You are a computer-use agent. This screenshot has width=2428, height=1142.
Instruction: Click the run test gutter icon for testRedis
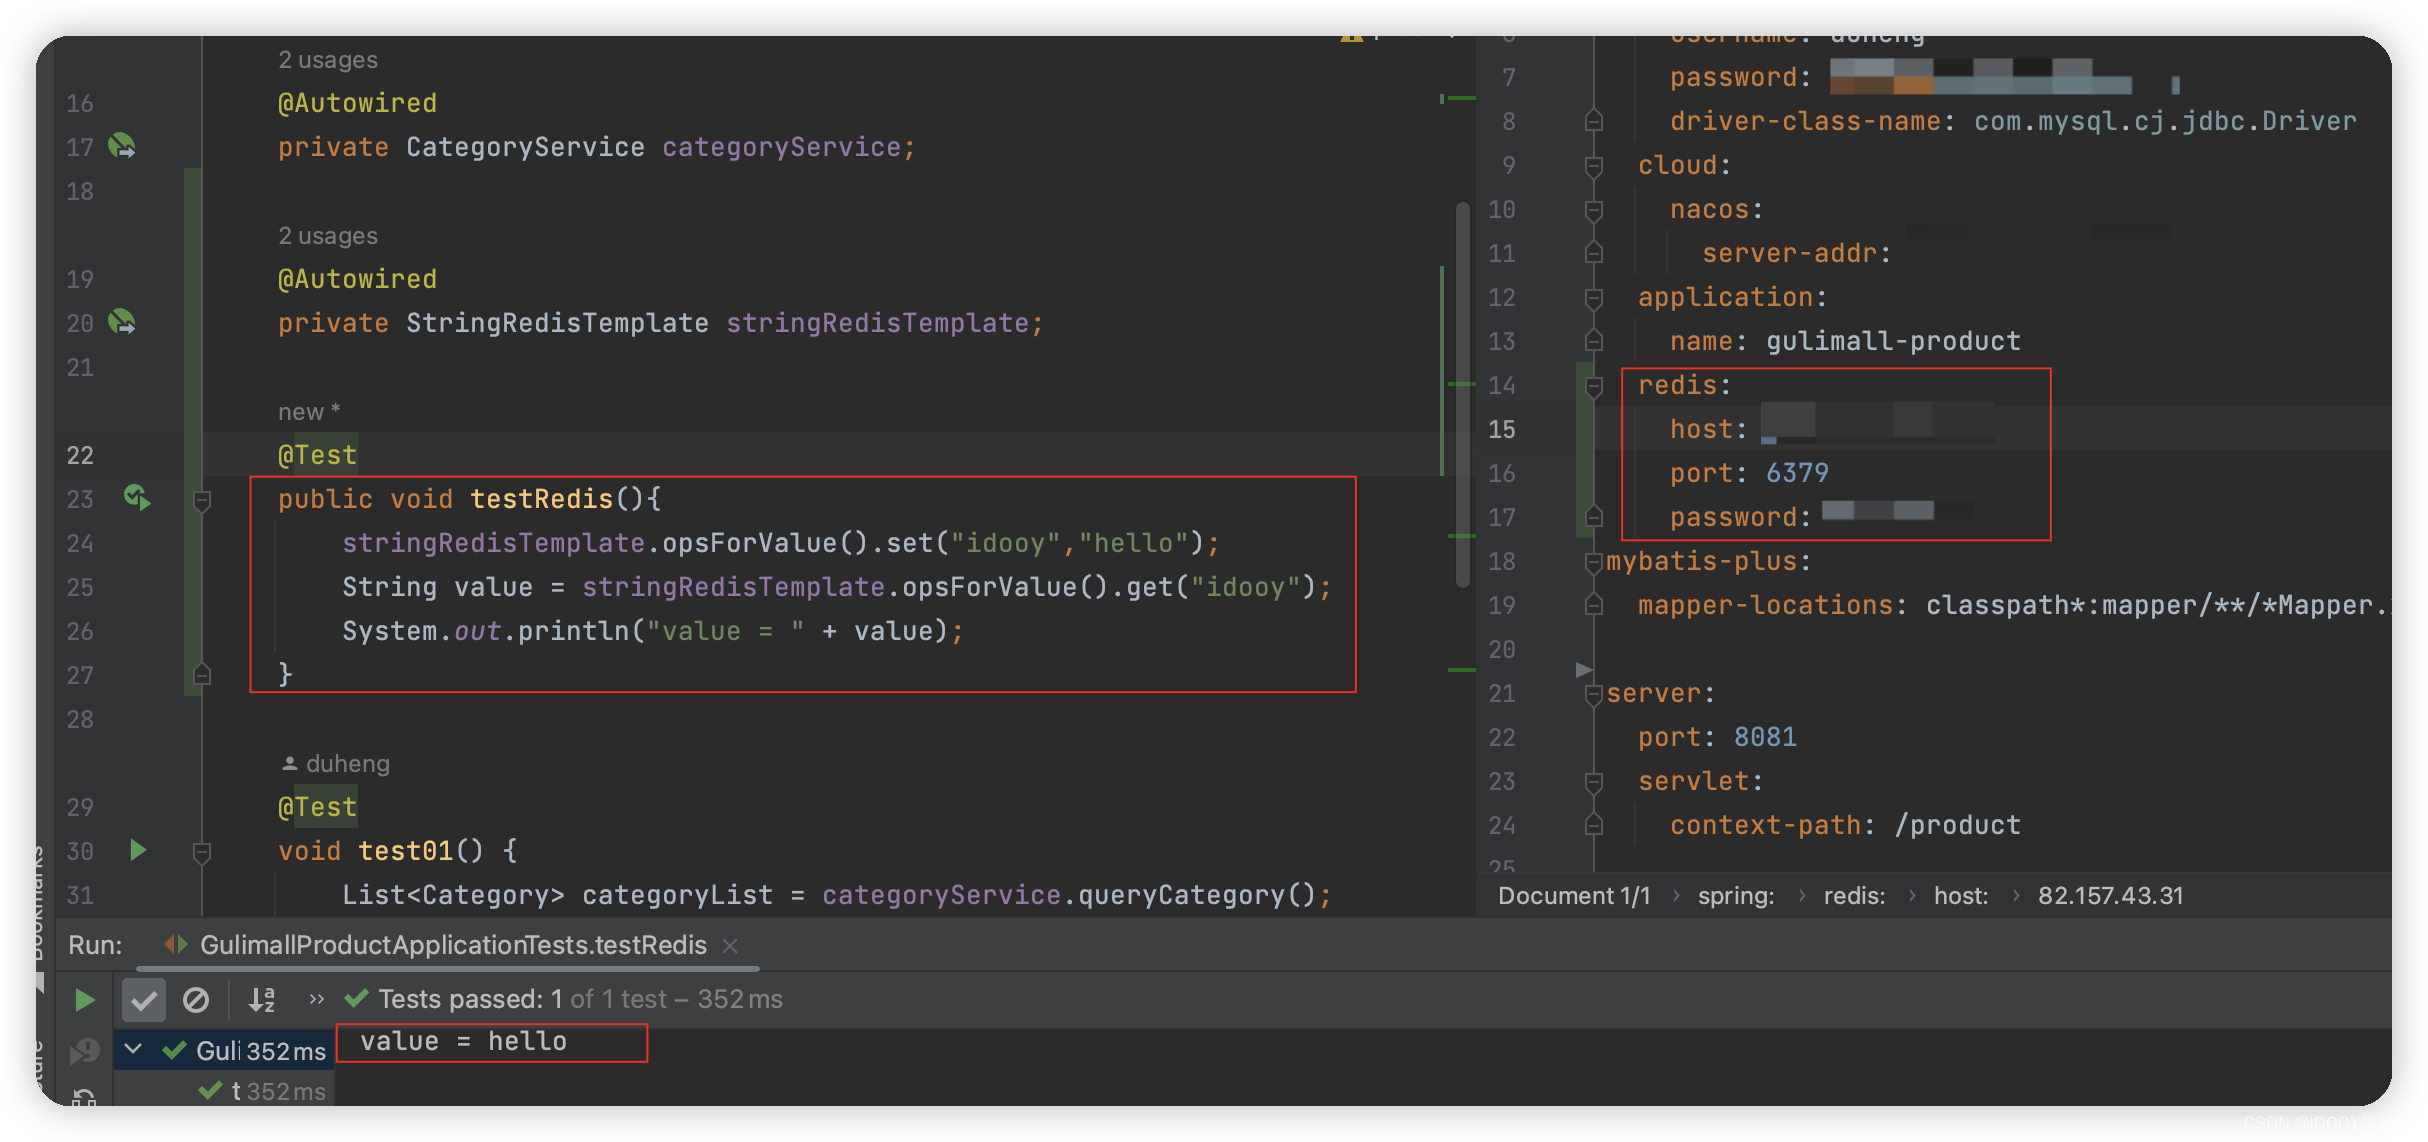coord(137,498)
